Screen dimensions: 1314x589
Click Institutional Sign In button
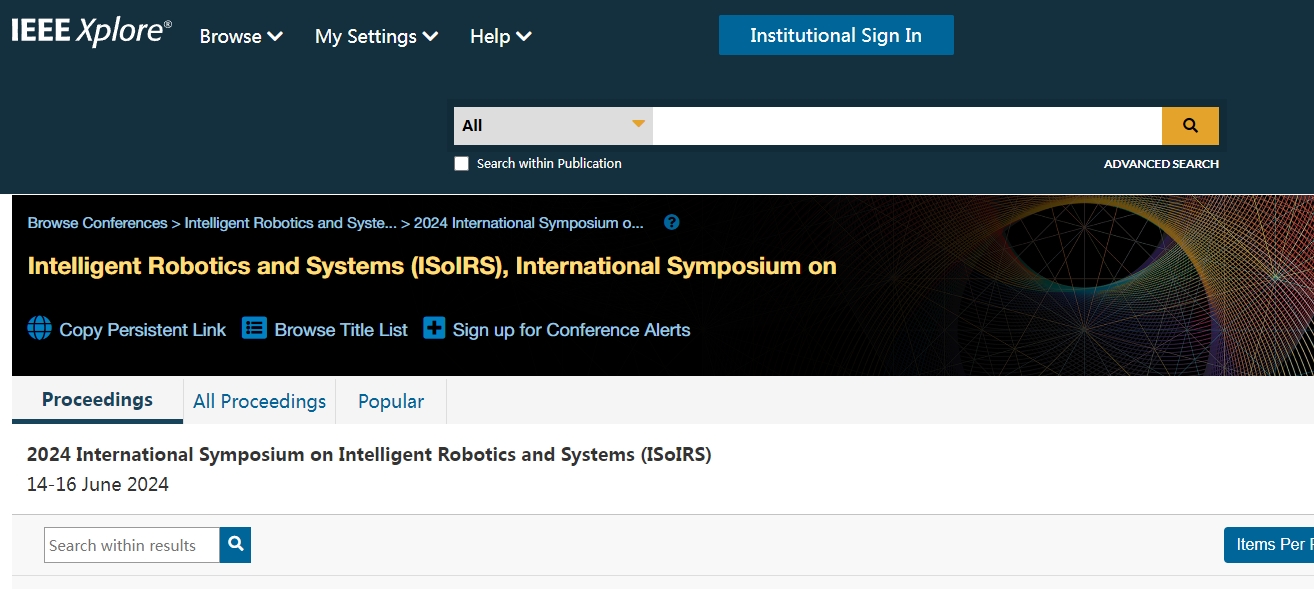click(836, 35)
